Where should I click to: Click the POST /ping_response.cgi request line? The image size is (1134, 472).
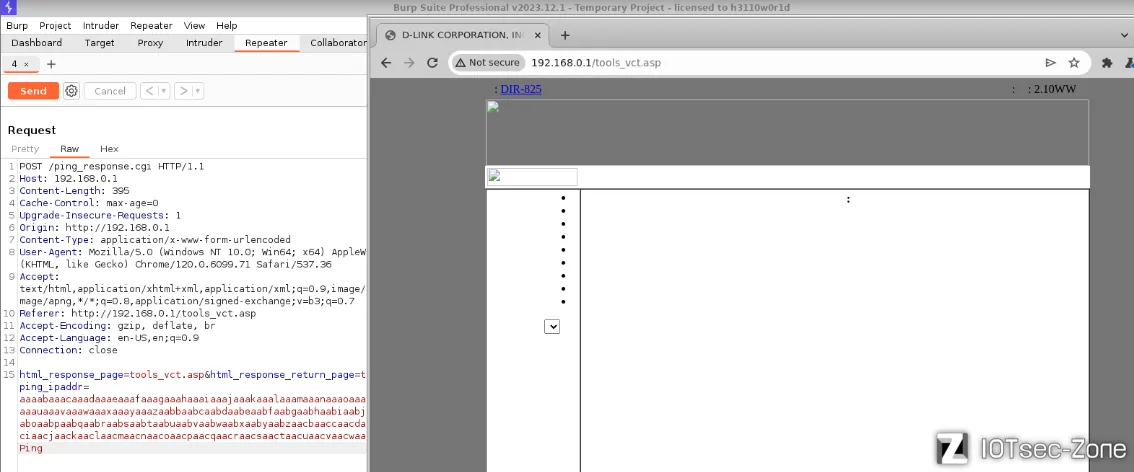(111, 166)
